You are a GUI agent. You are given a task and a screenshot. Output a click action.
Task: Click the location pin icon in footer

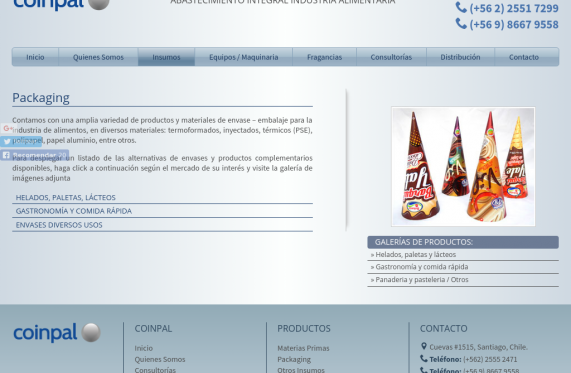point(424,346)
